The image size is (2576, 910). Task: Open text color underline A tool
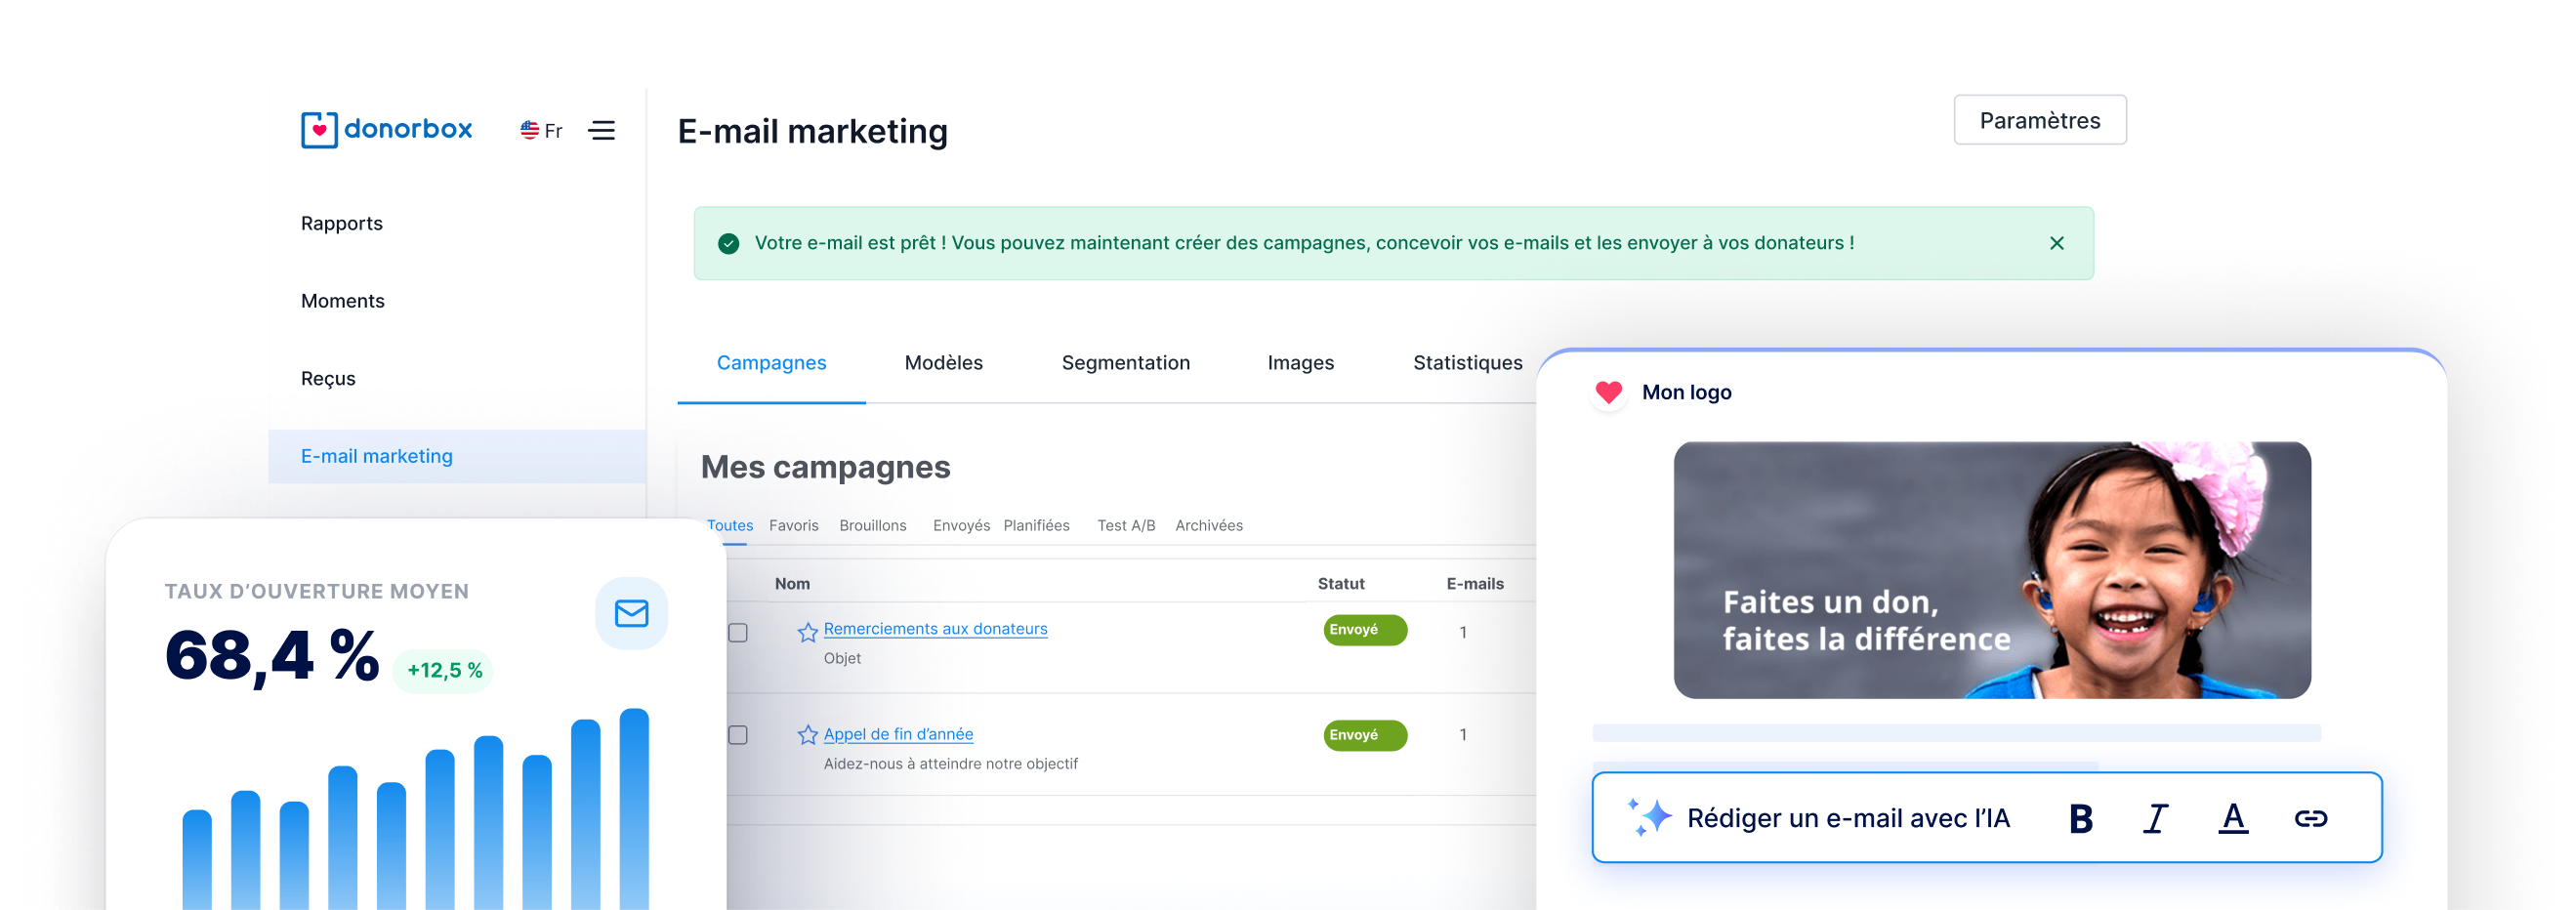click(2232, 818)
